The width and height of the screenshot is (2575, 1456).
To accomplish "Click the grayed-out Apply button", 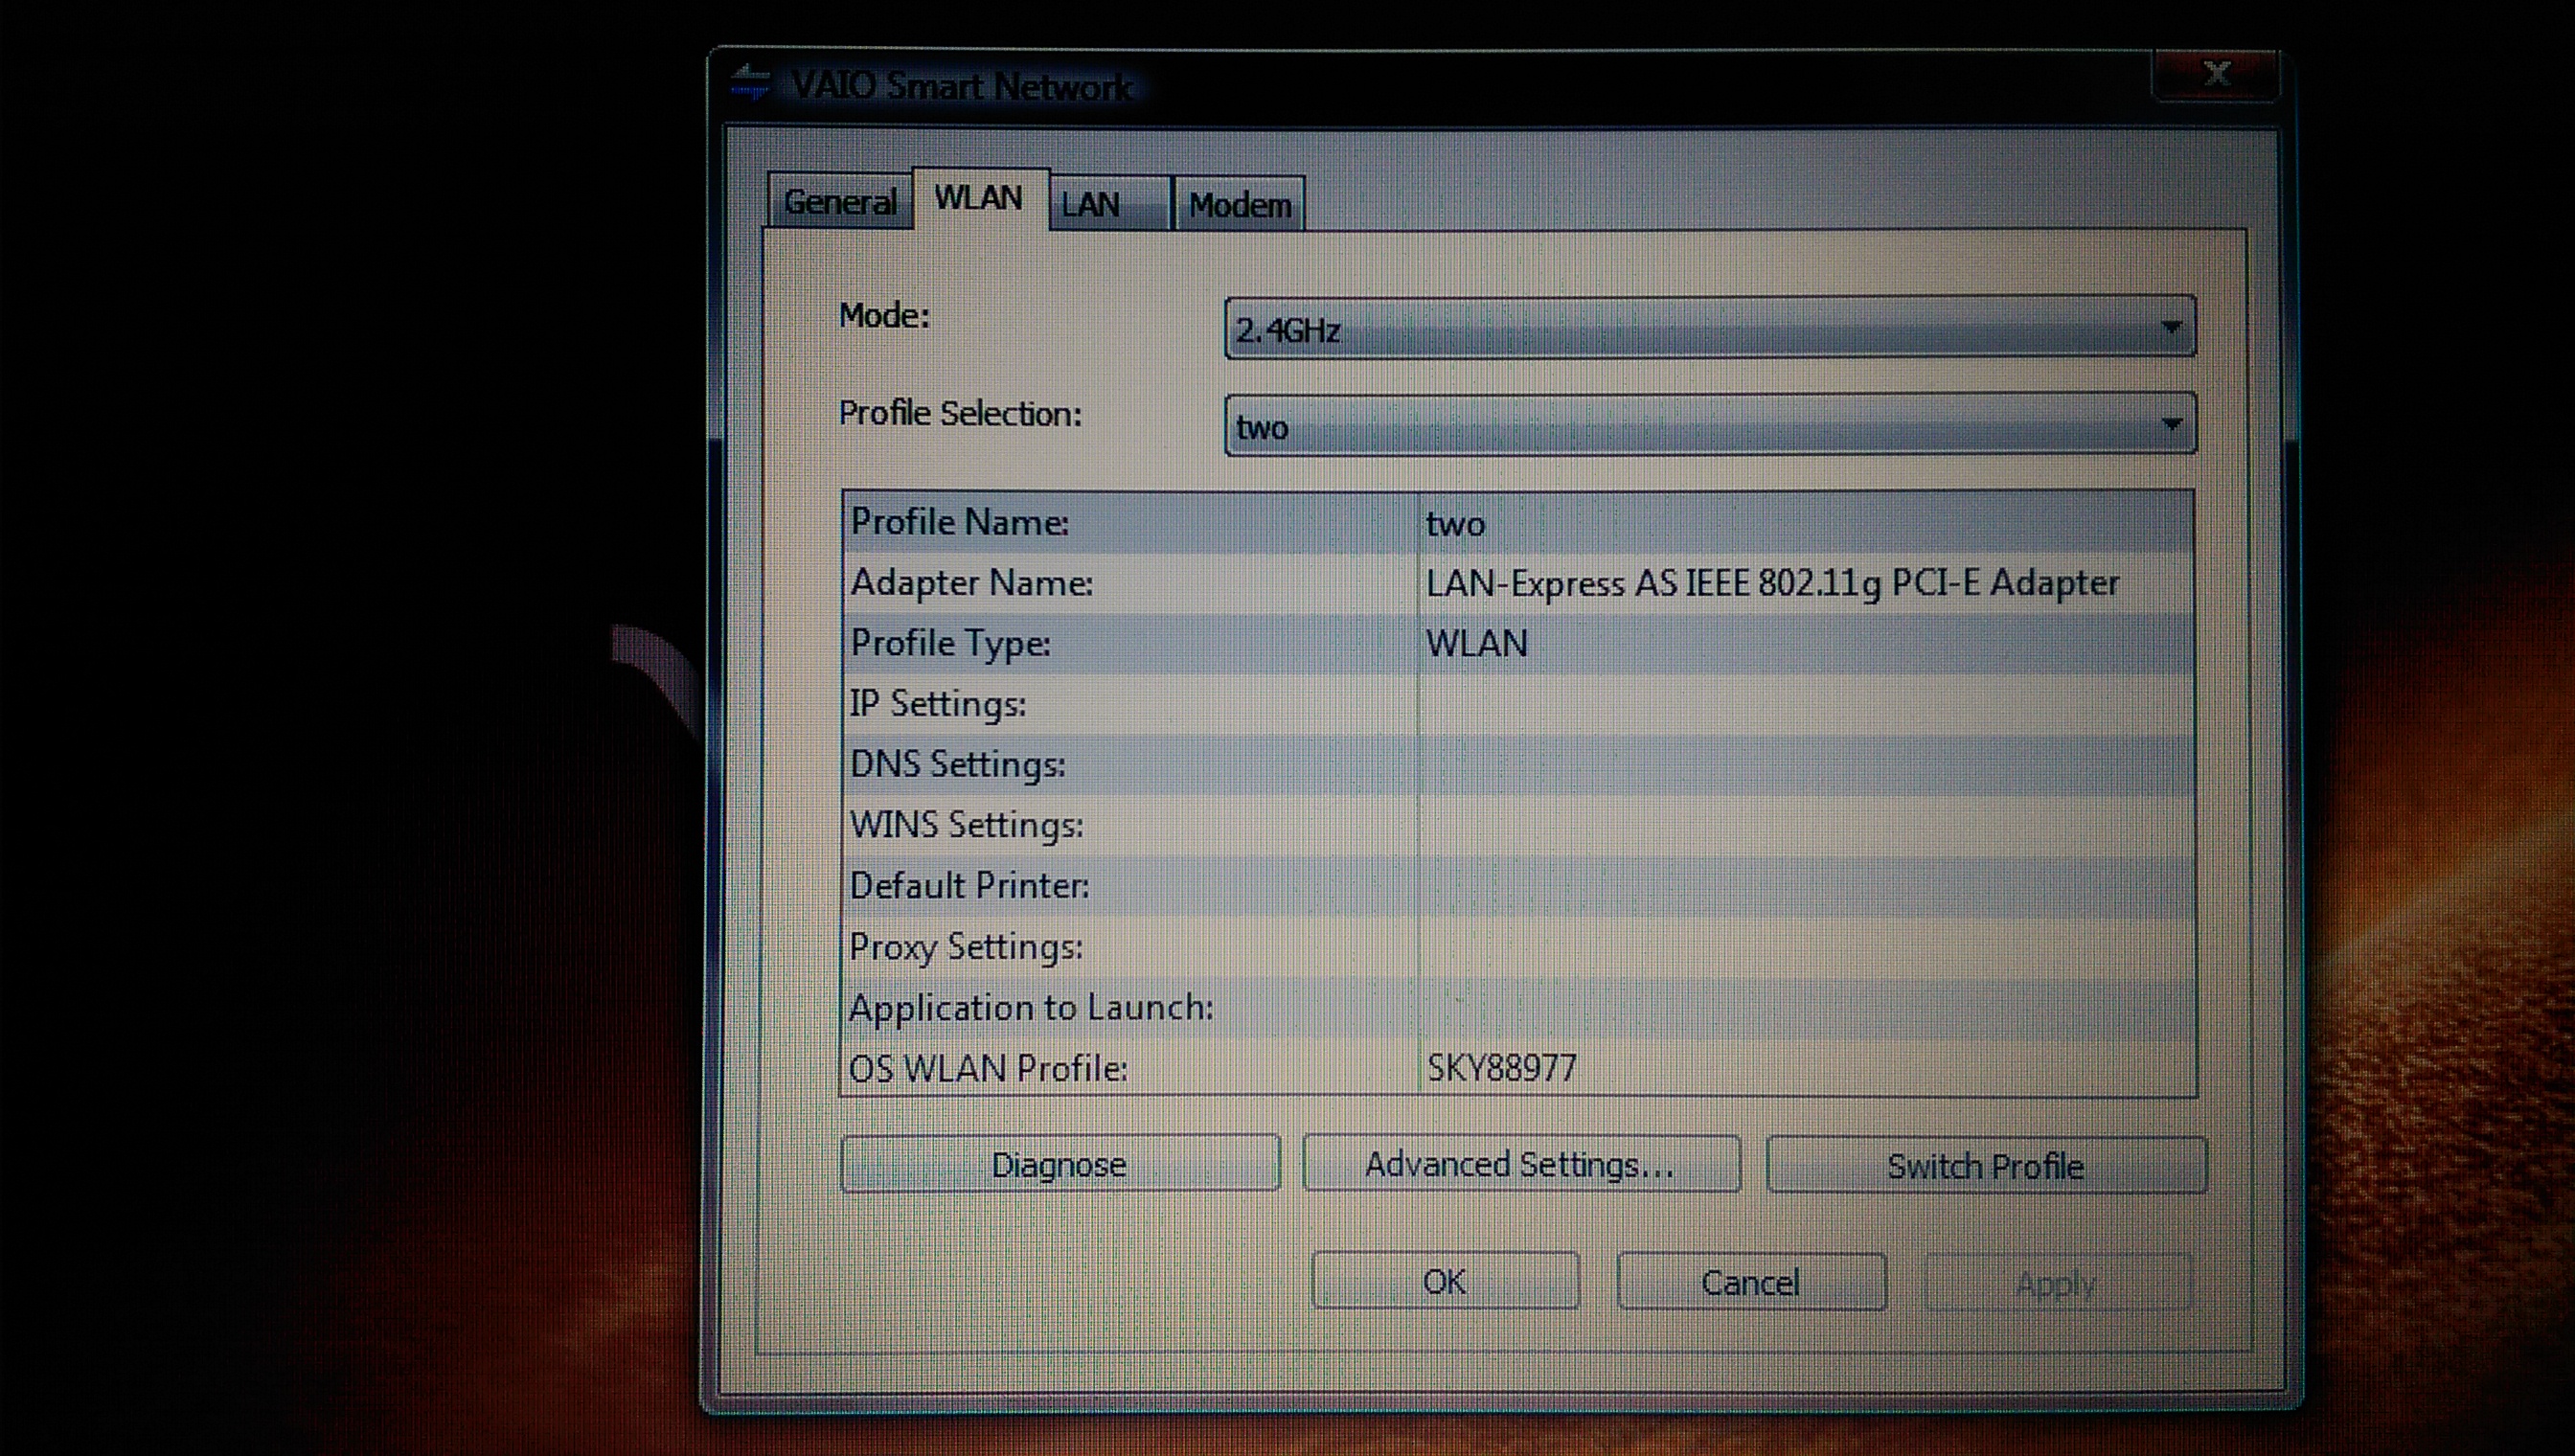I will (x=2056, y=1283).
